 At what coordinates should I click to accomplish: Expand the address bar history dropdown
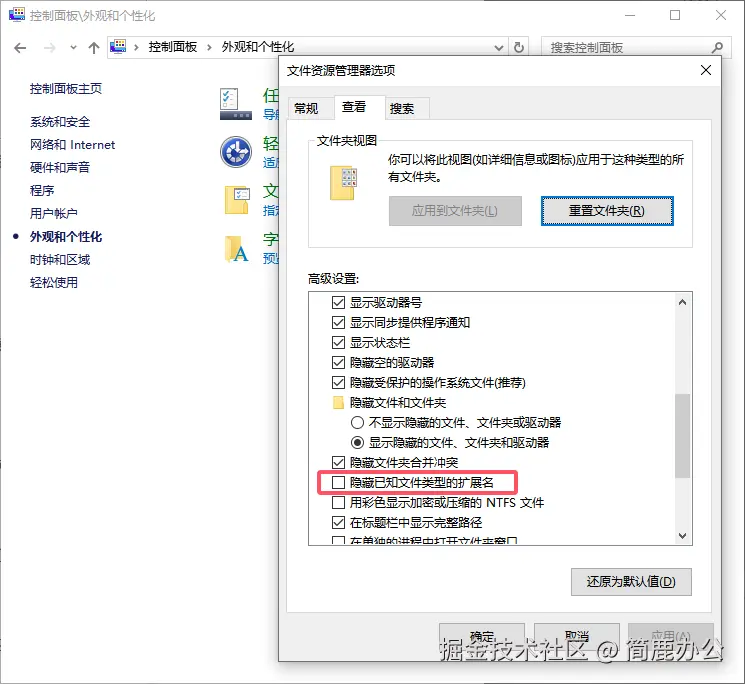pyautogui.click(x=498, y=48)
